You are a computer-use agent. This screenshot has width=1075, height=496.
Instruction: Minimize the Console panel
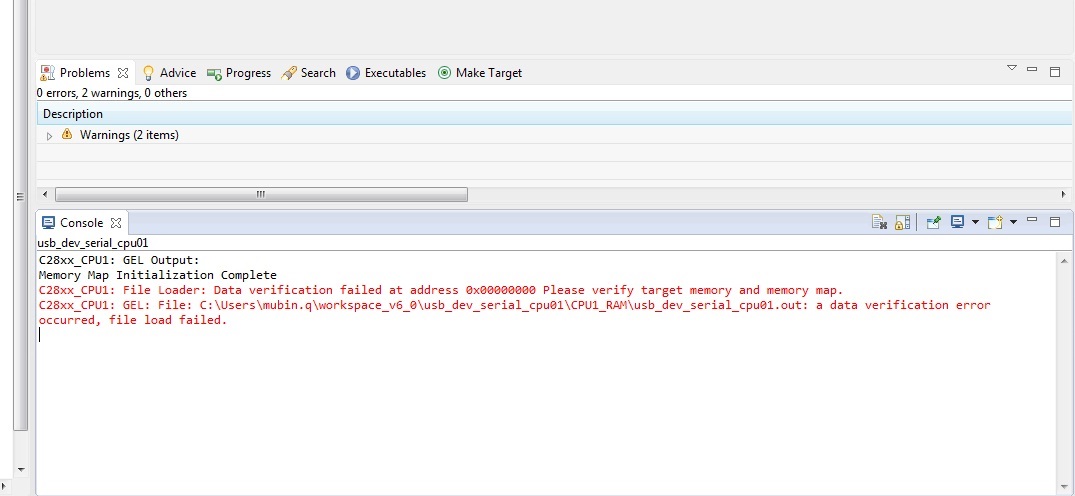click(x=1032, y=220)
